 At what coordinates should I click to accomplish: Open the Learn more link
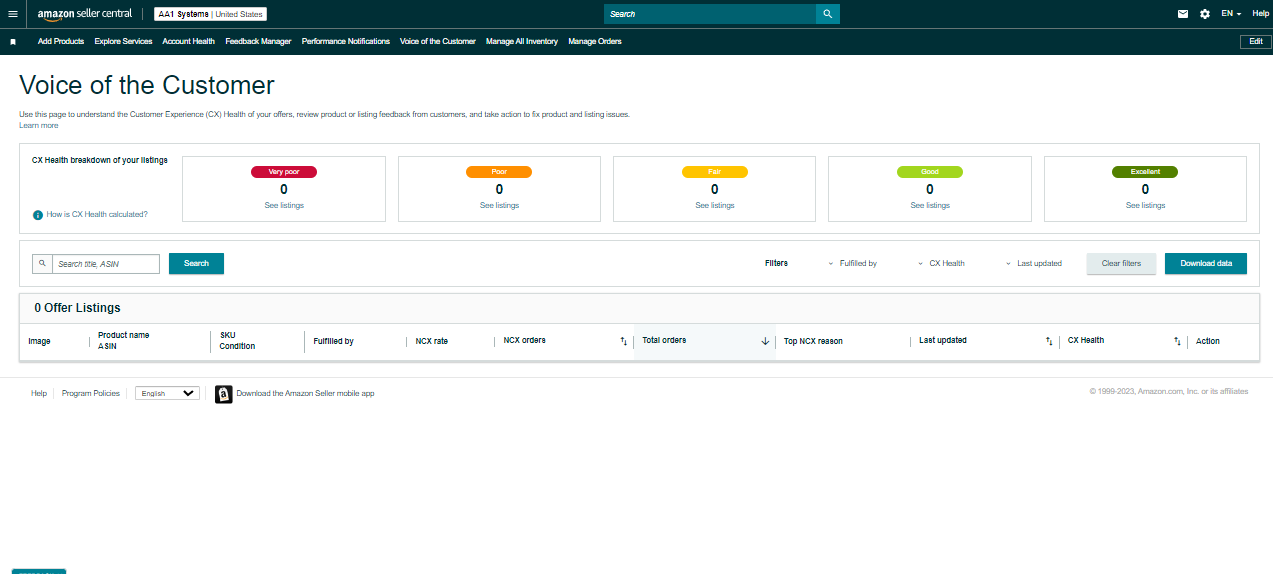coord(39,126)
